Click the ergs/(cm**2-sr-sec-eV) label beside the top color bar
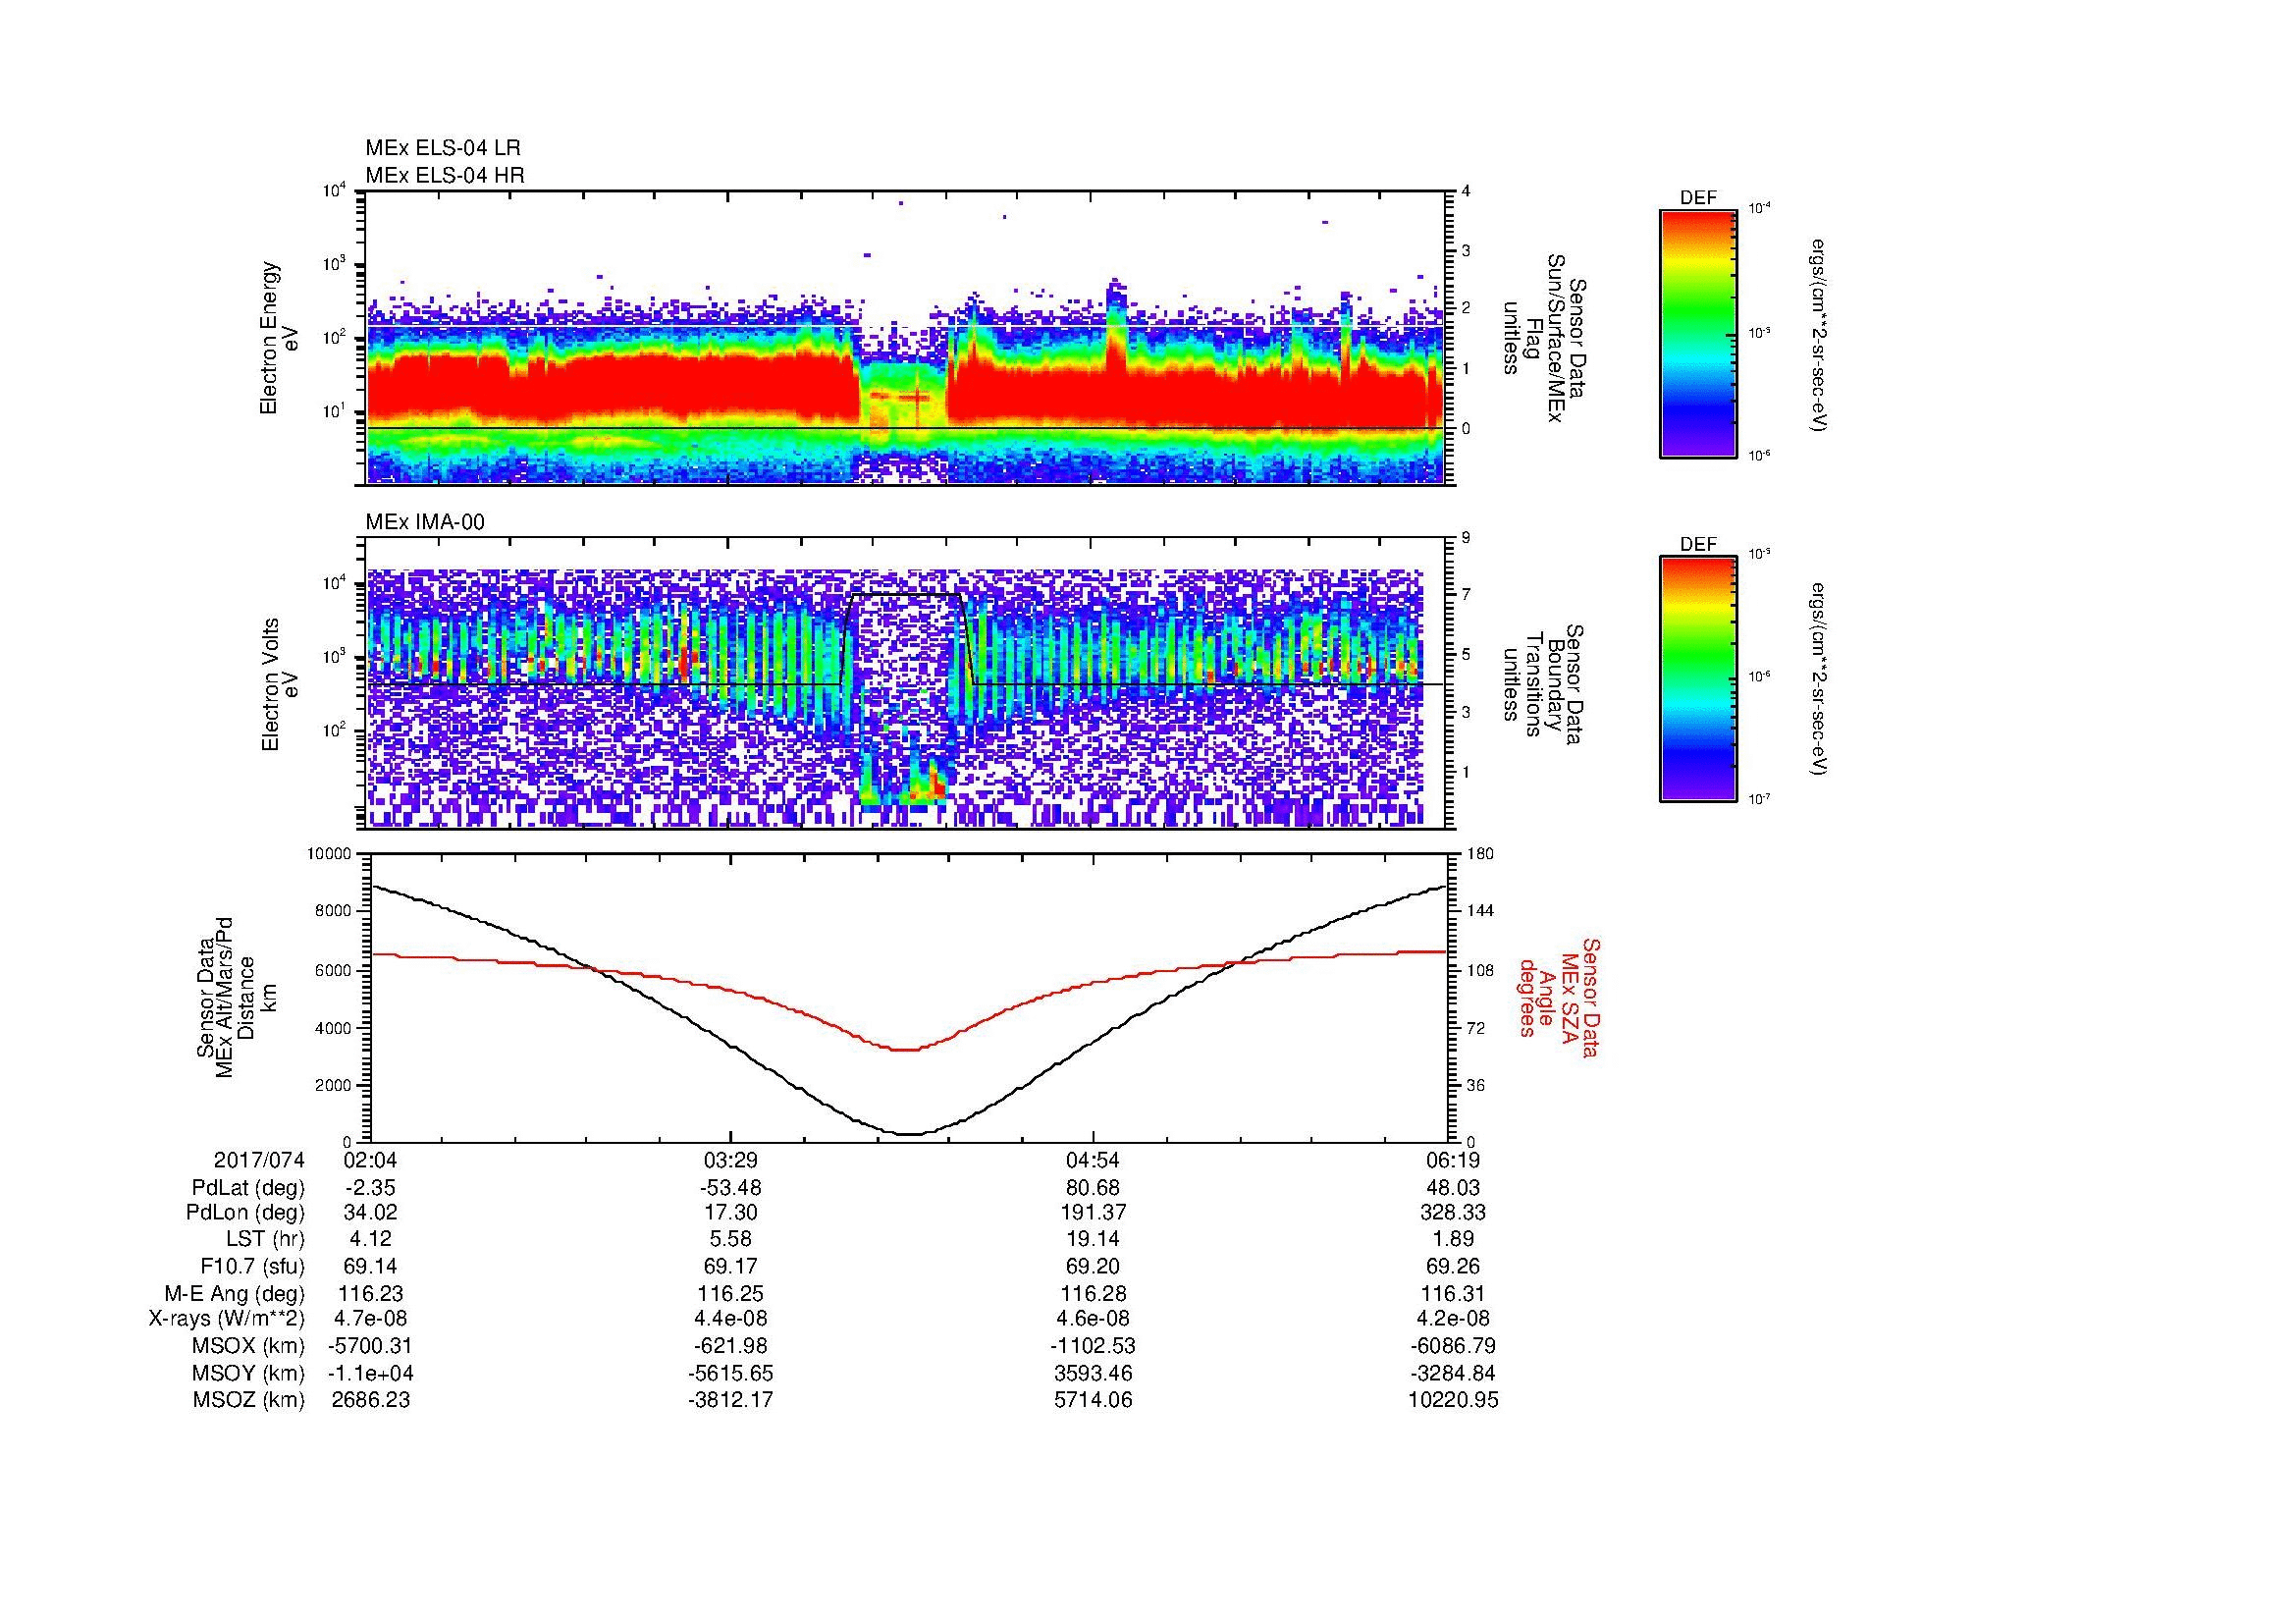The image size is (2296, 1623). (1819, 335)
